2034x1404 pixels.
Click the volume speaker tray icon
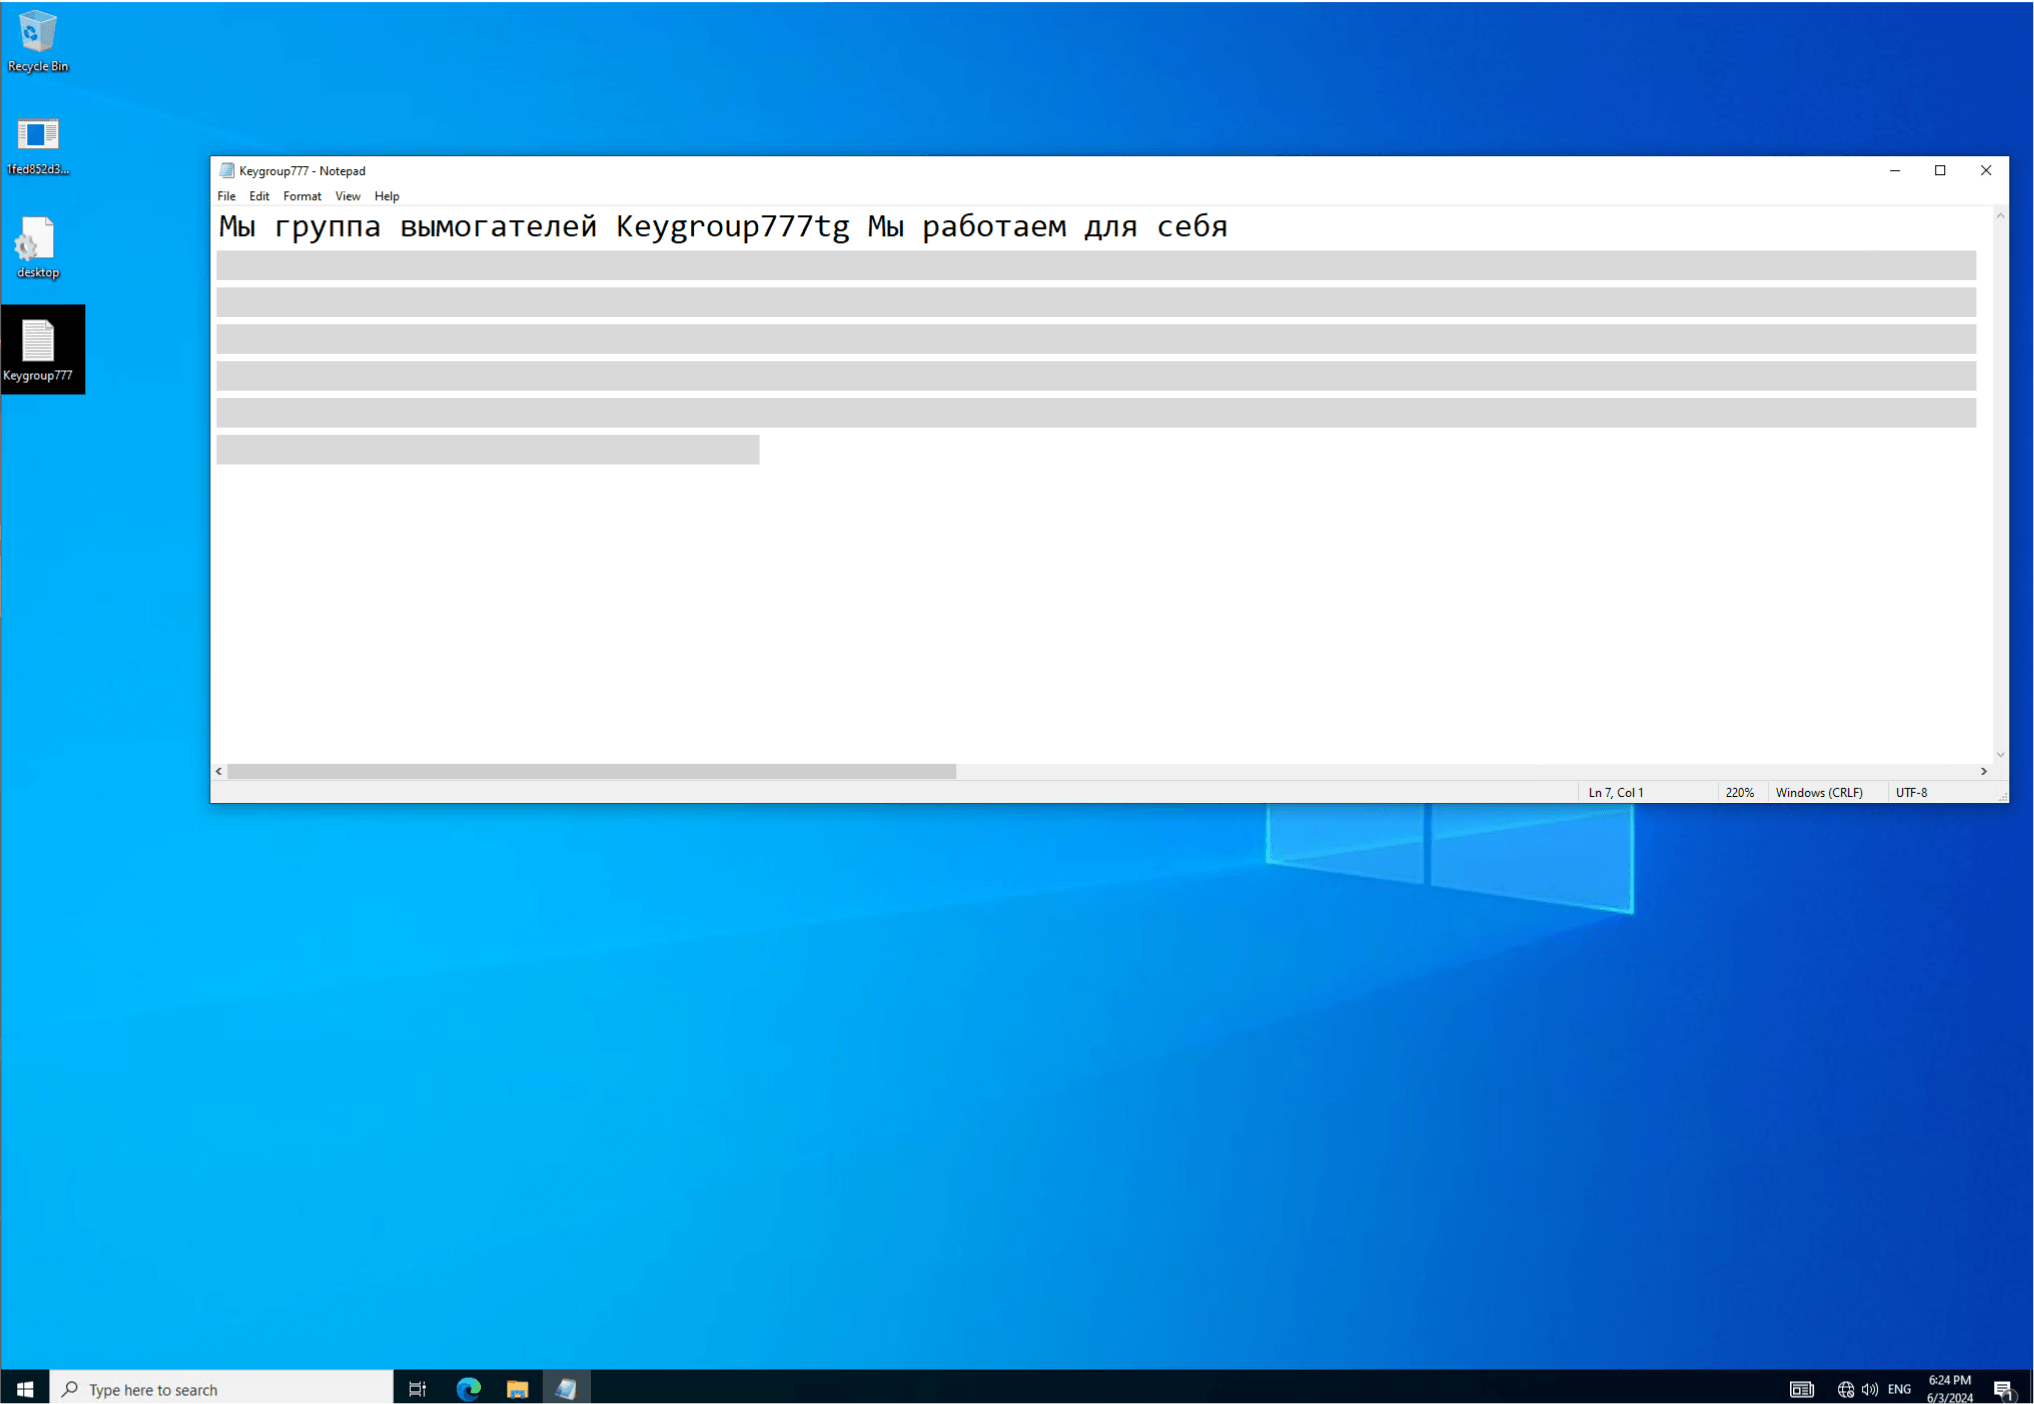(1869, 1388)
